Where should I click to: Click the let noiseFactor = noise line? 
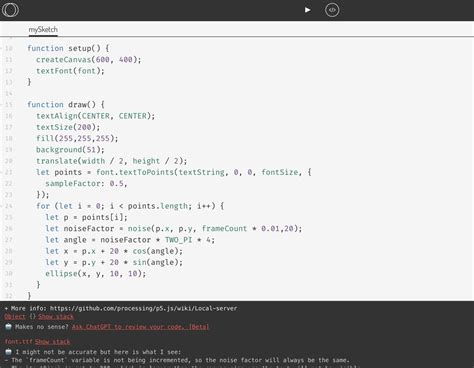174,229
